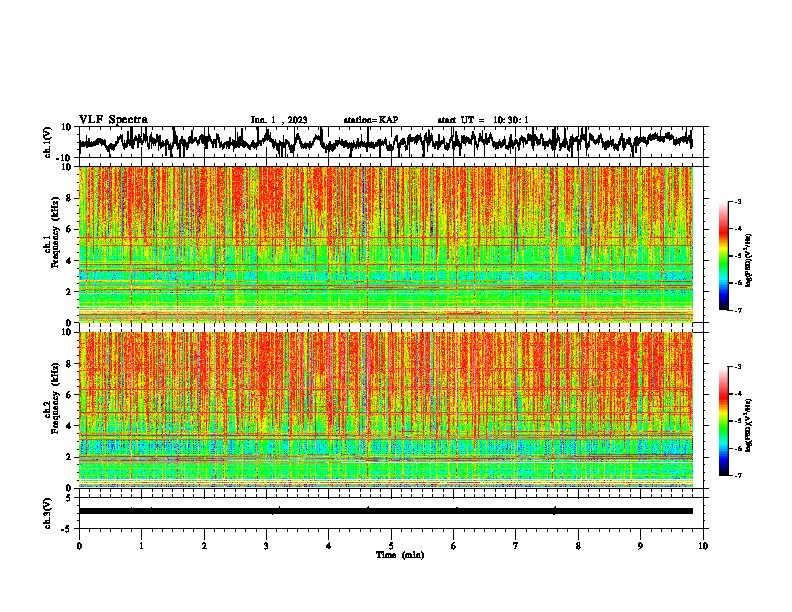Click time axis tick label "8"
The image size is (792, 612).
tap(578, 546)
